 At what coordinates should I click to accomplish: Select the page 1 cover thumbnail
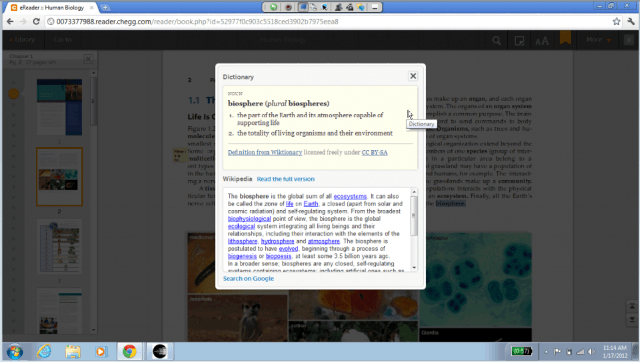point(59,107)
